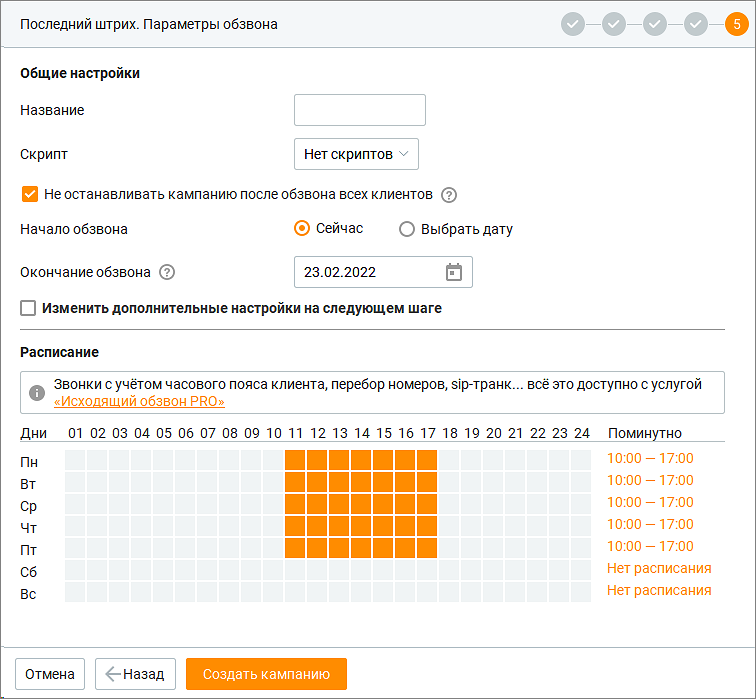756x699 pixels.
Task: Click the second completed step checkmark
Action: coord(614,24)
